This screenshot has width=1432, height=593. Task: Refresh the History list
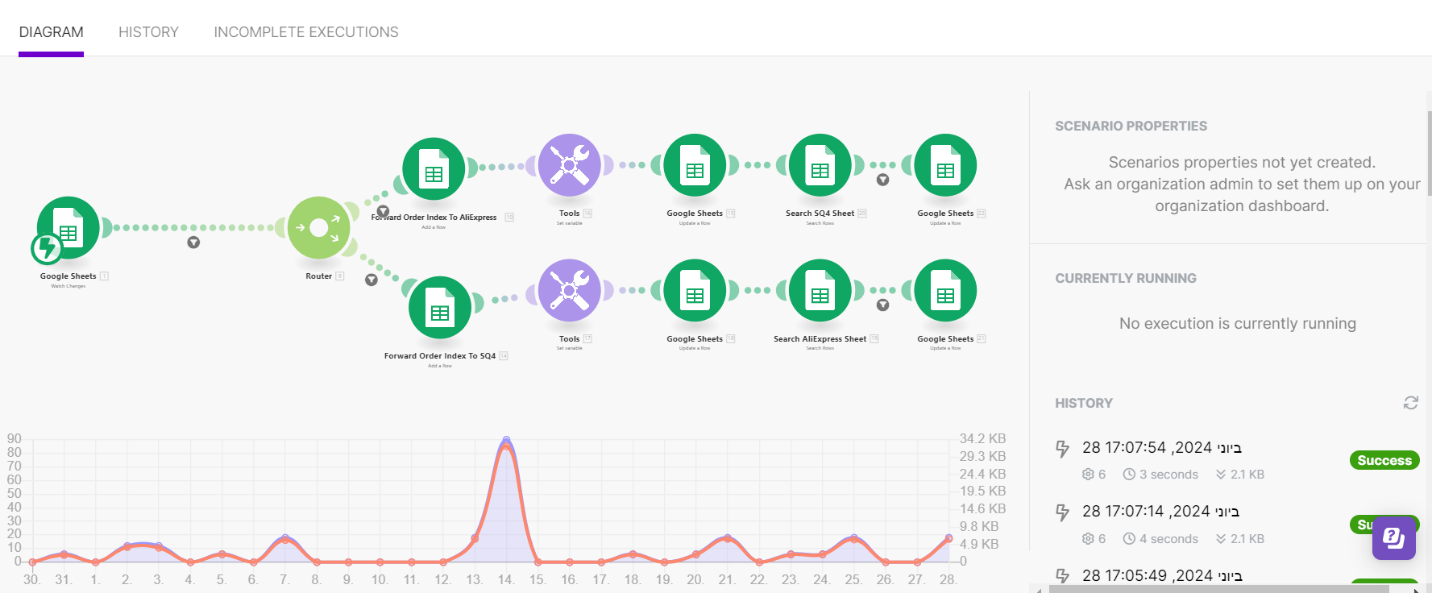coord(1411,403)
